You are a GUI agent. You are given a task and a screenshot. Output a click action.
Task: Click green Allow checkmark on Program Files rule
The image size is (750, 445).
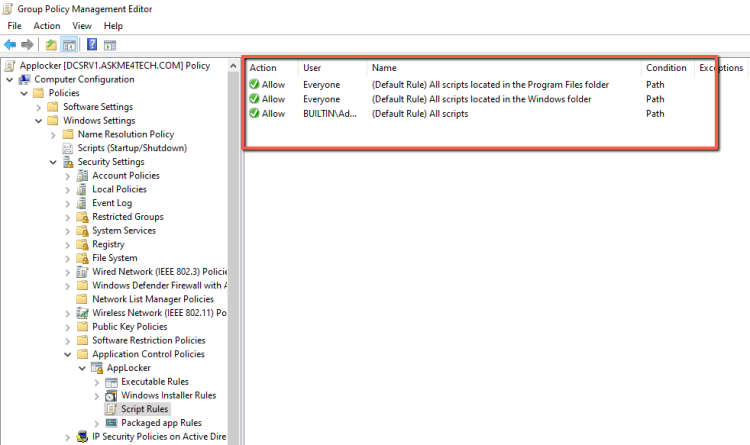tap(255, 85)
